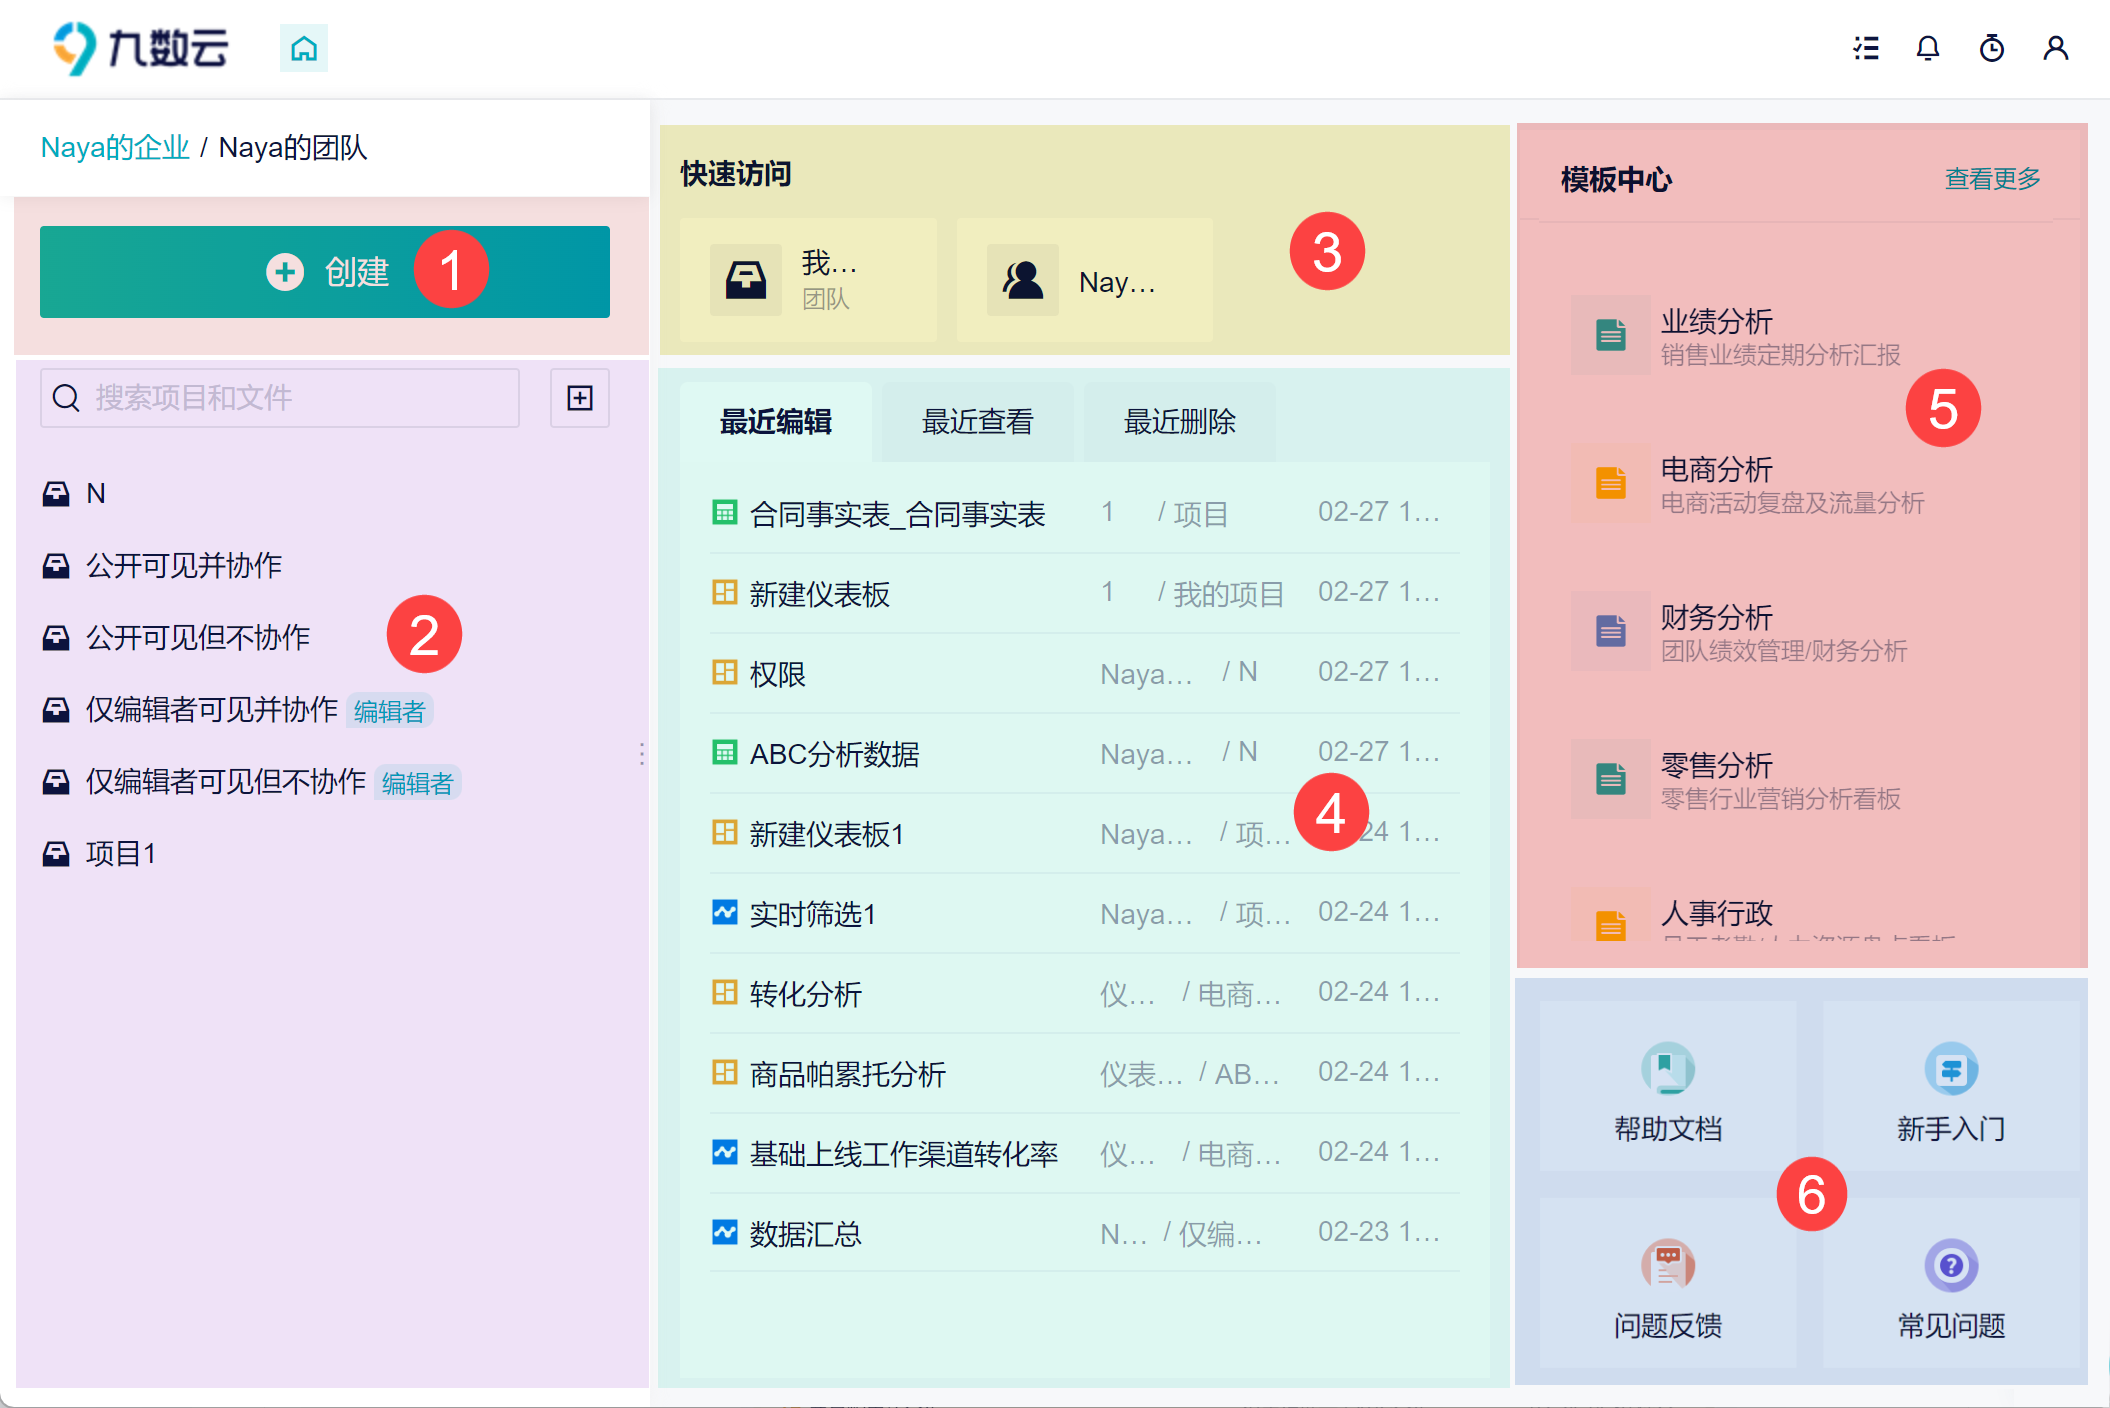Open the 常见问题 FAQ icon
This screenshot has width=2110, height=1408.
click(1951, 1266)
